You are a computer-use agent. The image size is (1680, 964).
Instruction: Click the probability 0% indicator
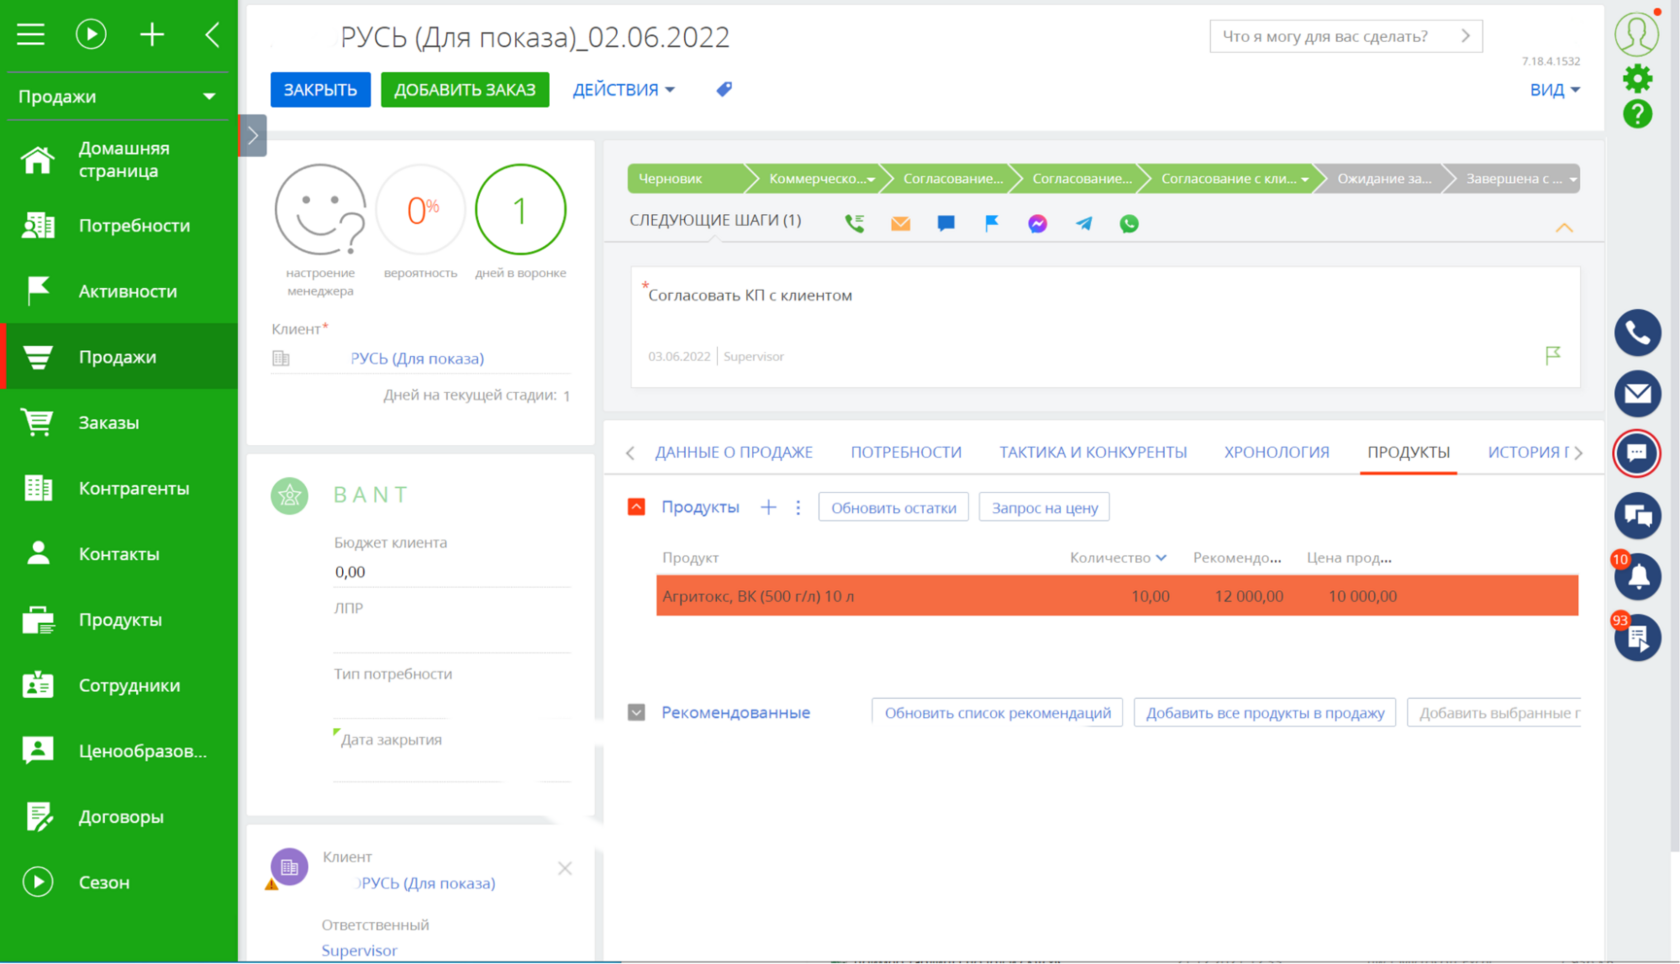point(421,210)
